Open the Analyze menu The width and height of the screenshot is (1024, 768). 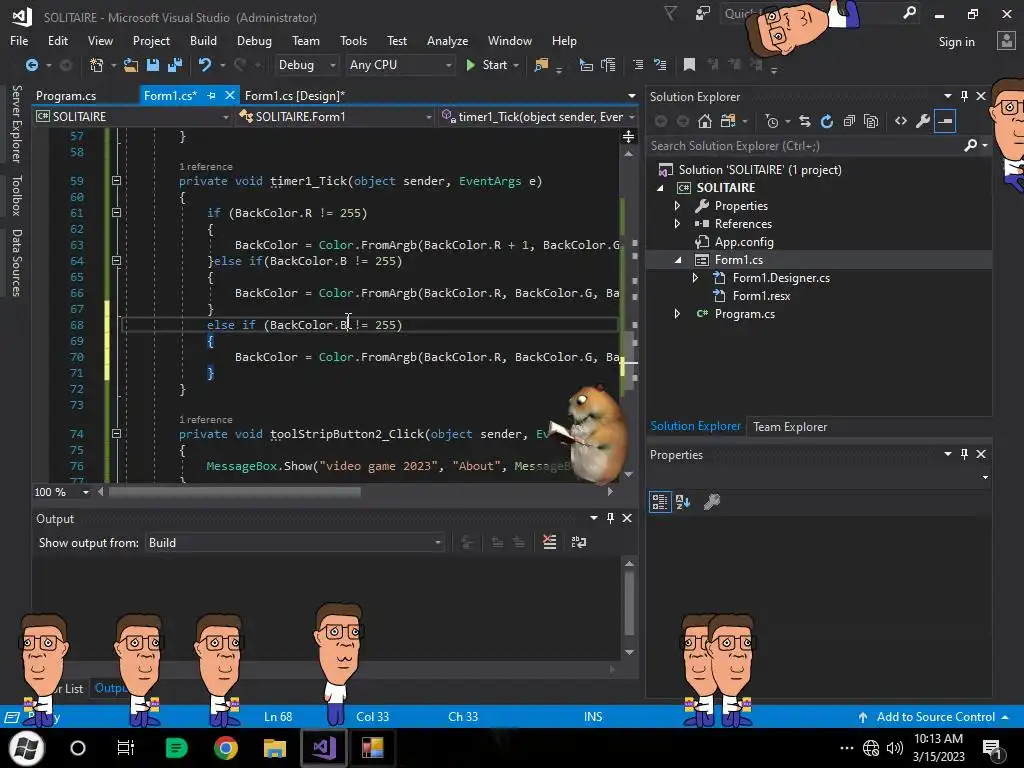pyautogui.click(x=447, y=40)
